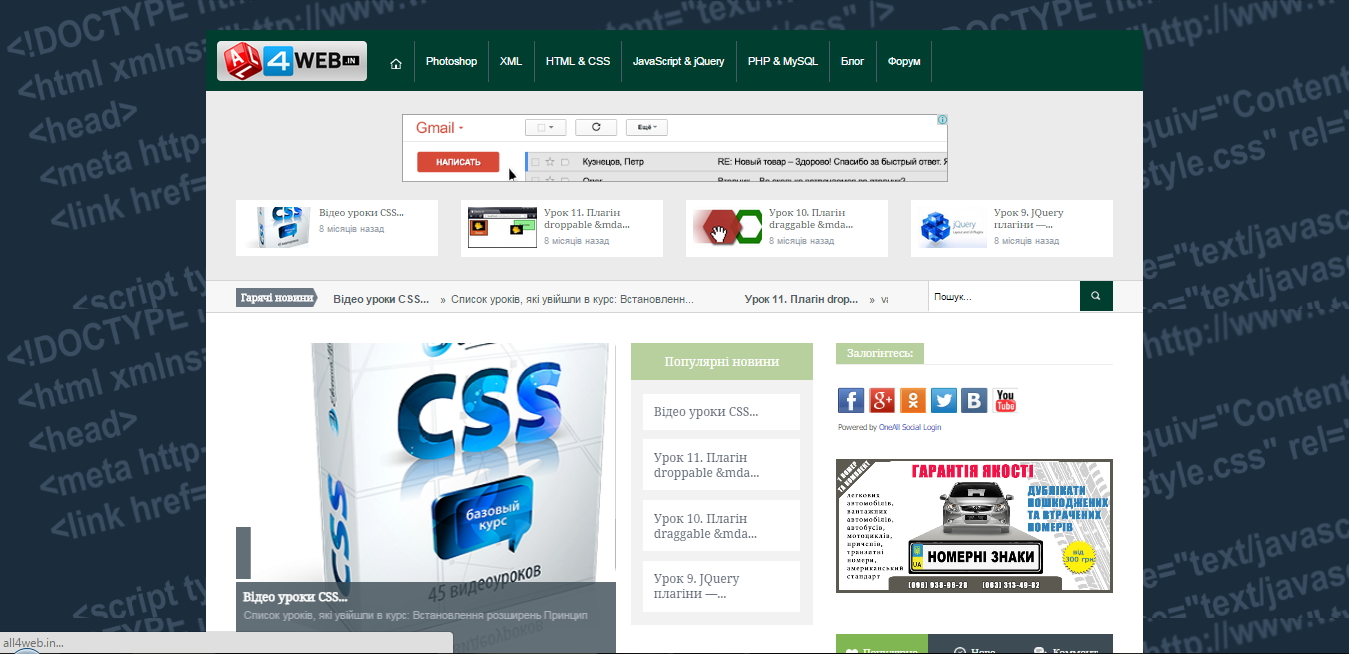Click 'Відео уроки CSS...' in the hot news ticker
The image size is (1349, 654).
tap(382, 299)
